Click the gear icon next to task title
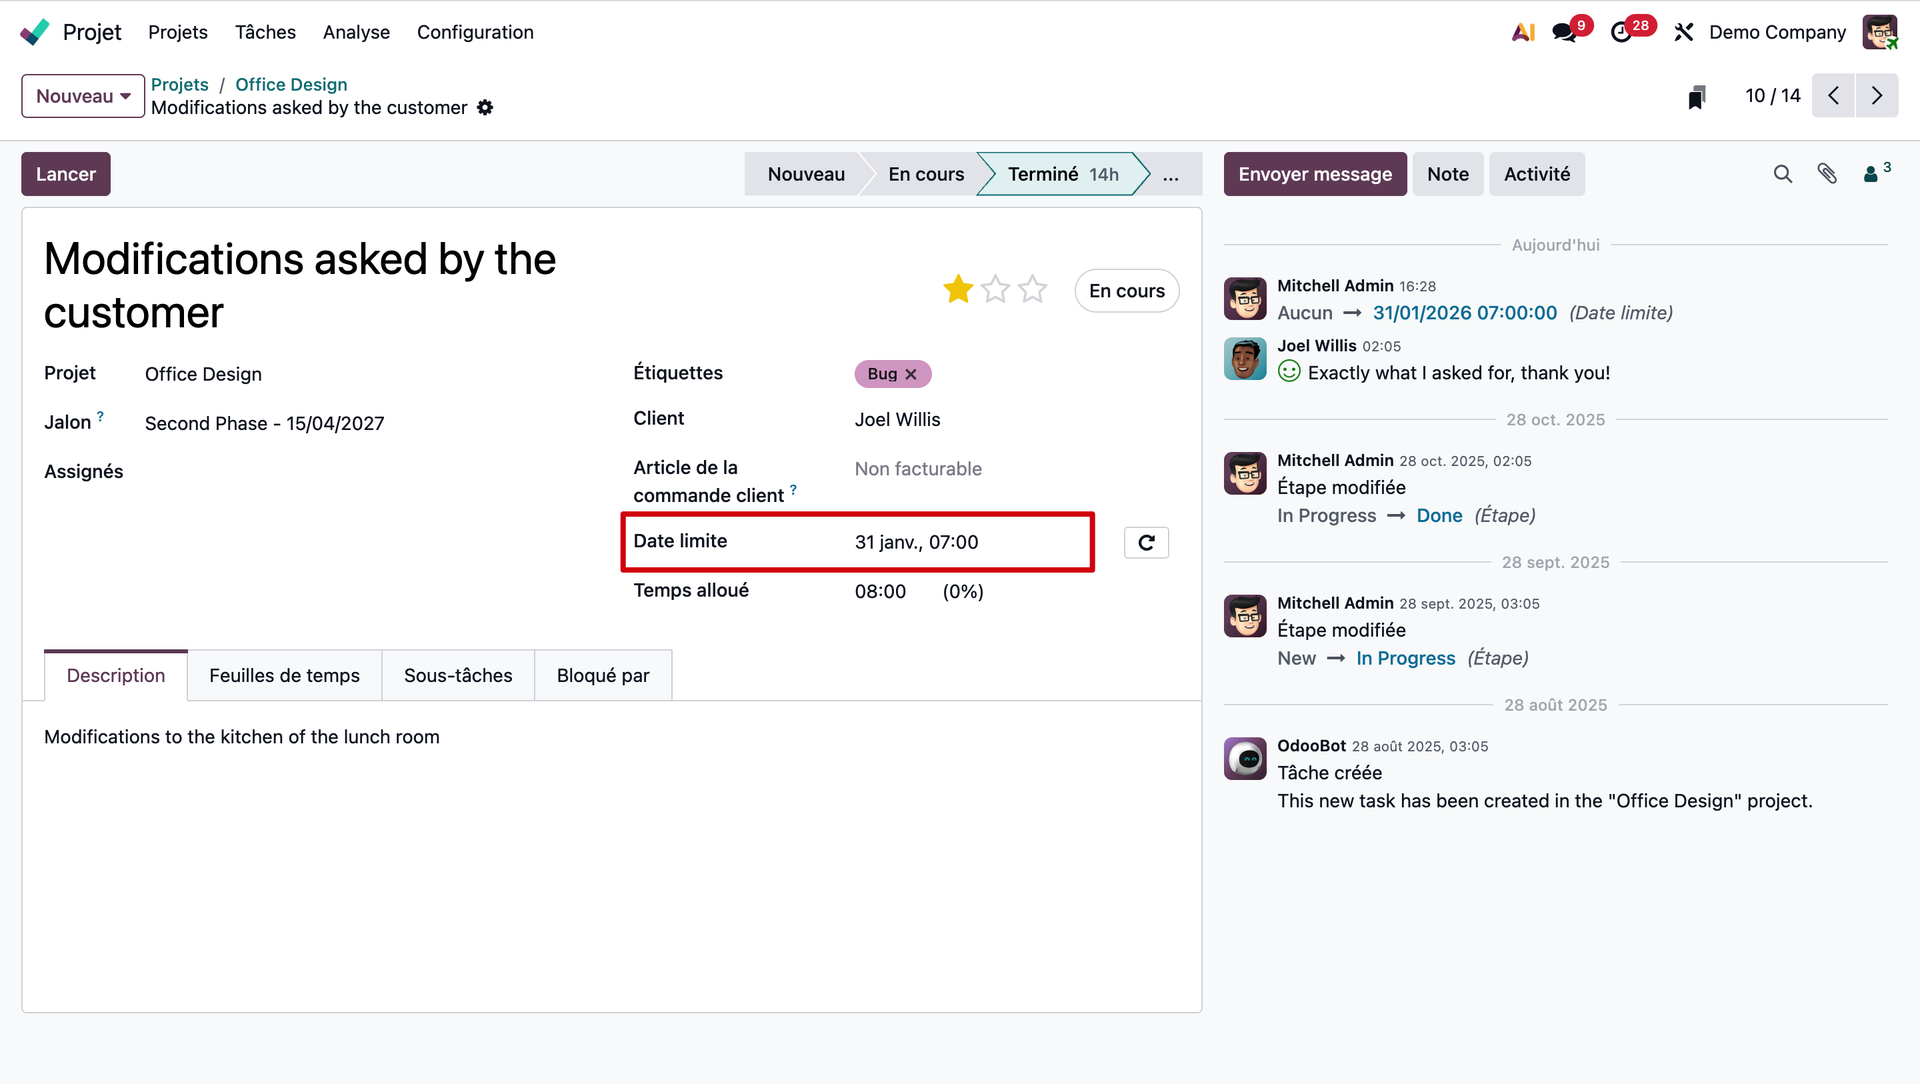The image size is (1920, 1084). coord(485,108)
